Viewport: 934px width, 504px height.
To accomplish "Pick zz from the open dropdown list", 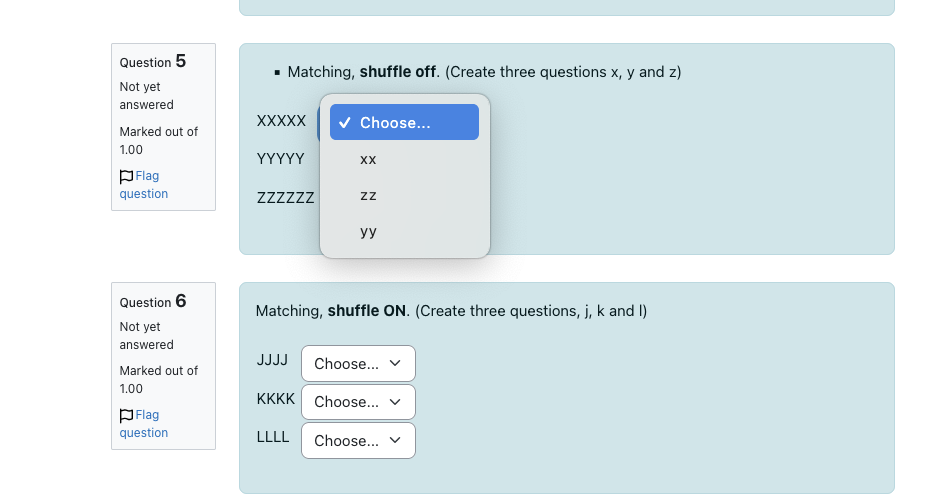I will (x=404, y=195).
